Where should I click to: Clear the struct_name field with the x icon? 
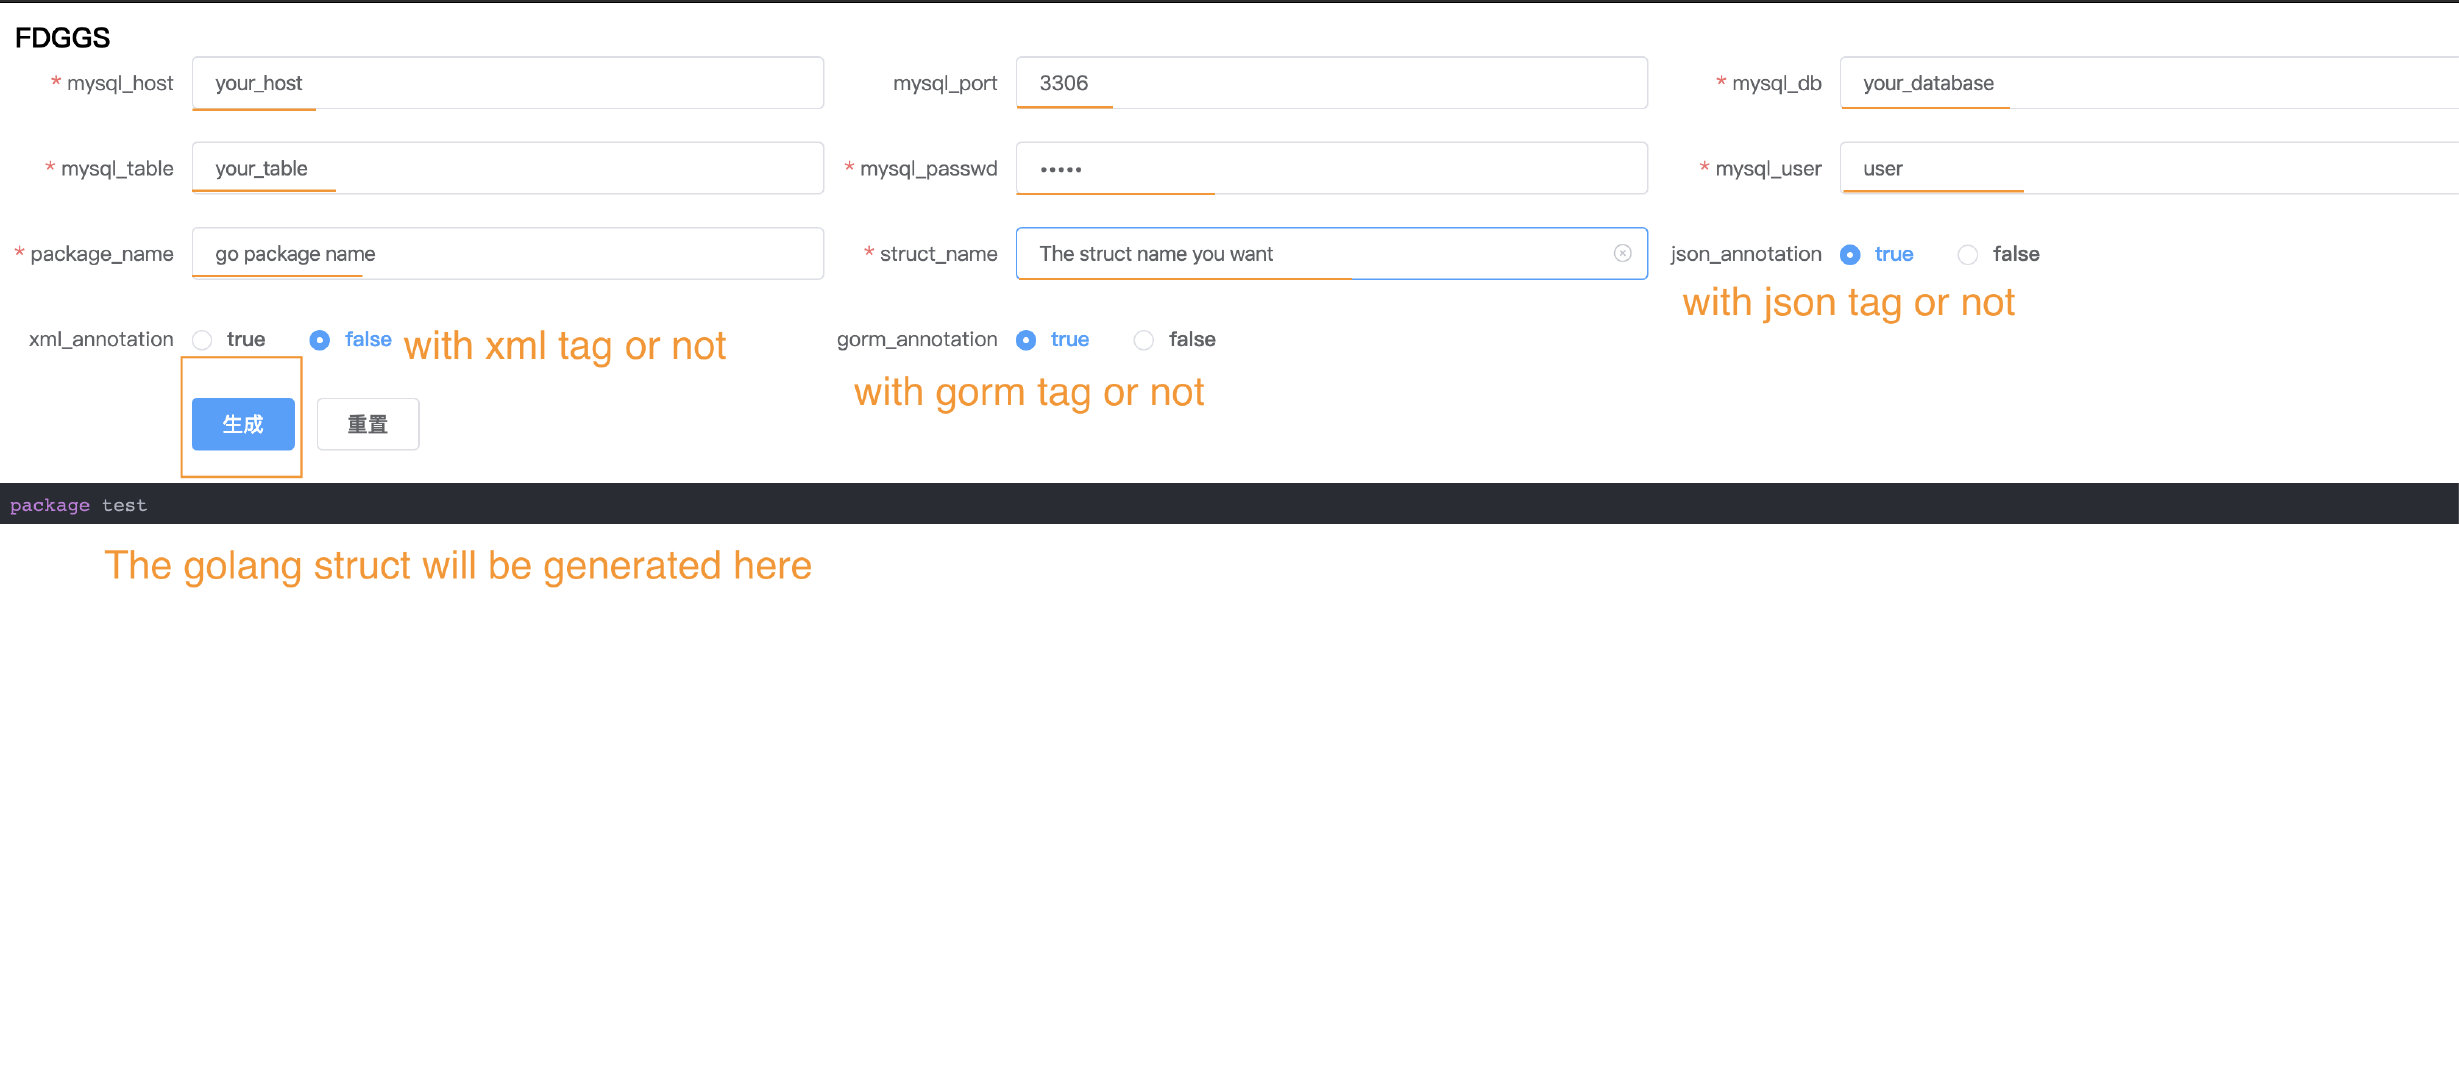1622,253
